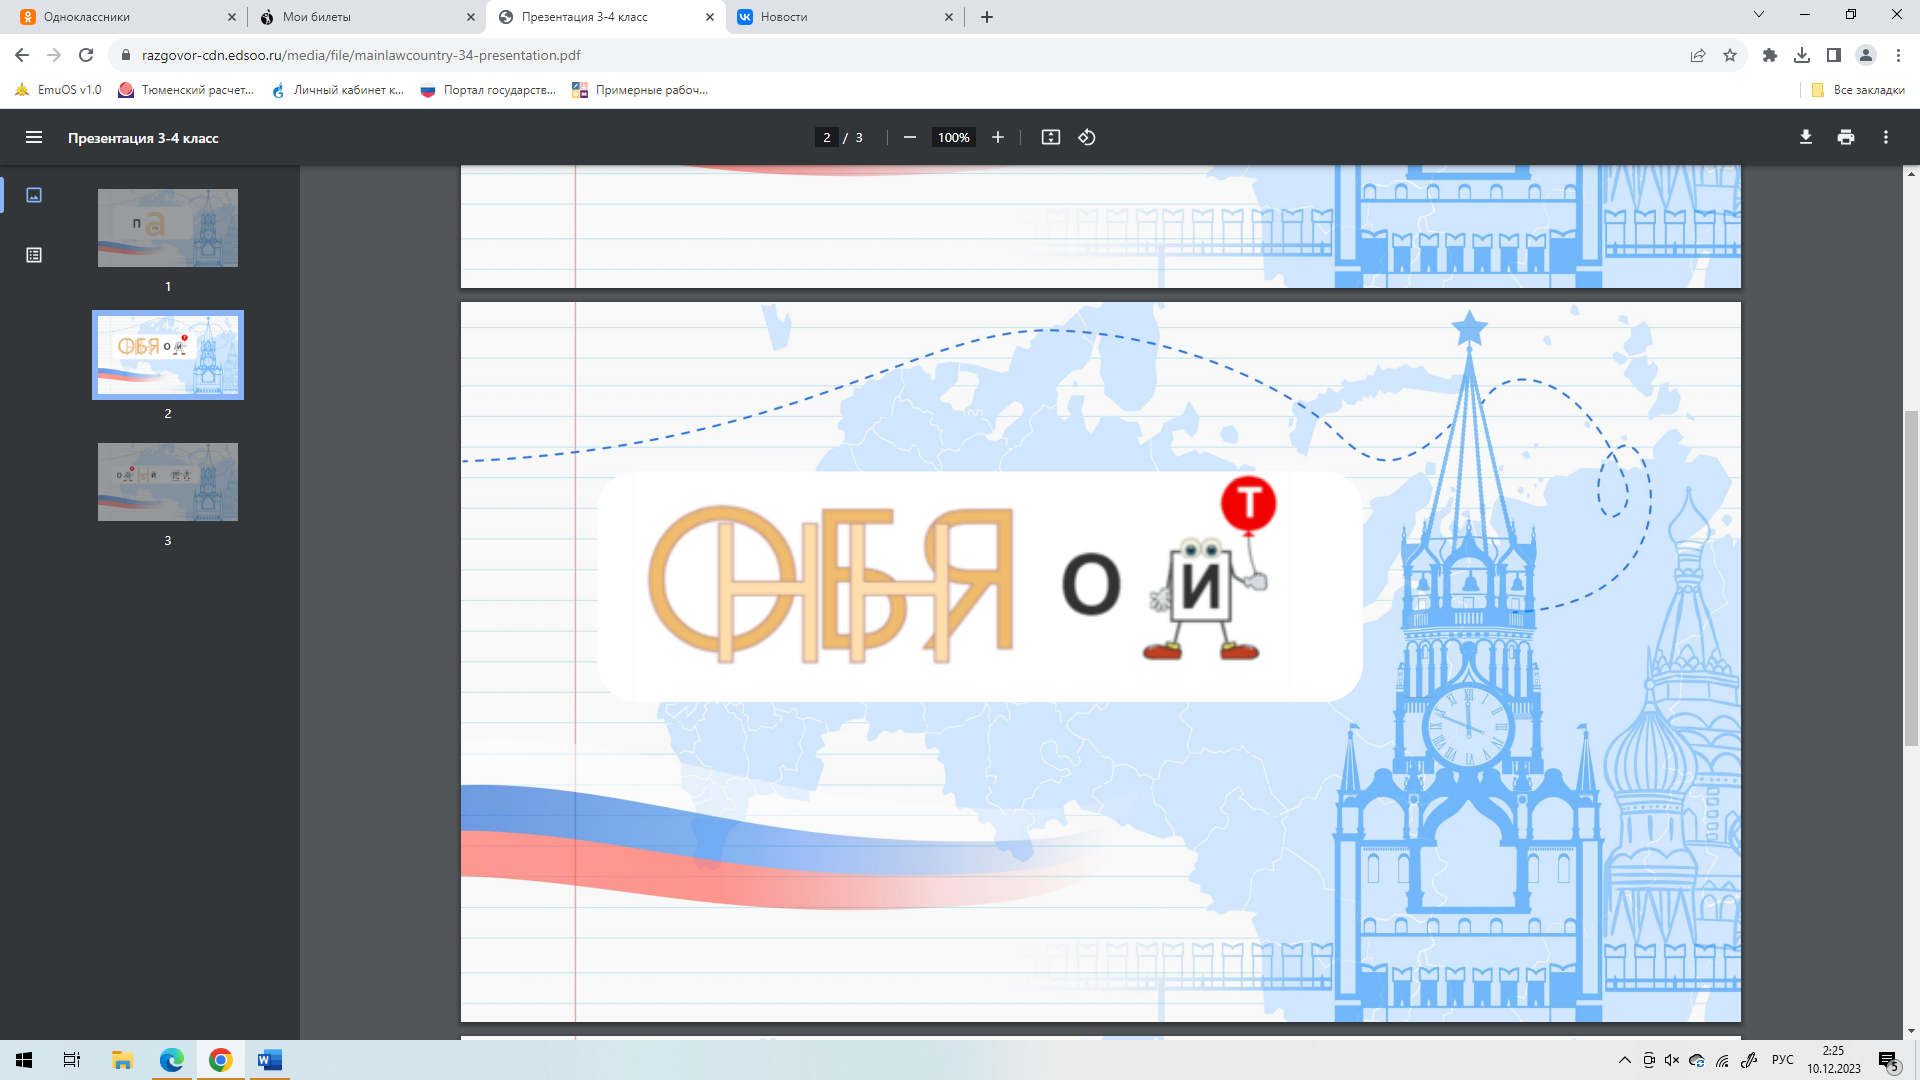This screenshot has width=1920, height=1080.
Task: Open the Все закладки bookmarks folder
Action: pos(1858,90)
